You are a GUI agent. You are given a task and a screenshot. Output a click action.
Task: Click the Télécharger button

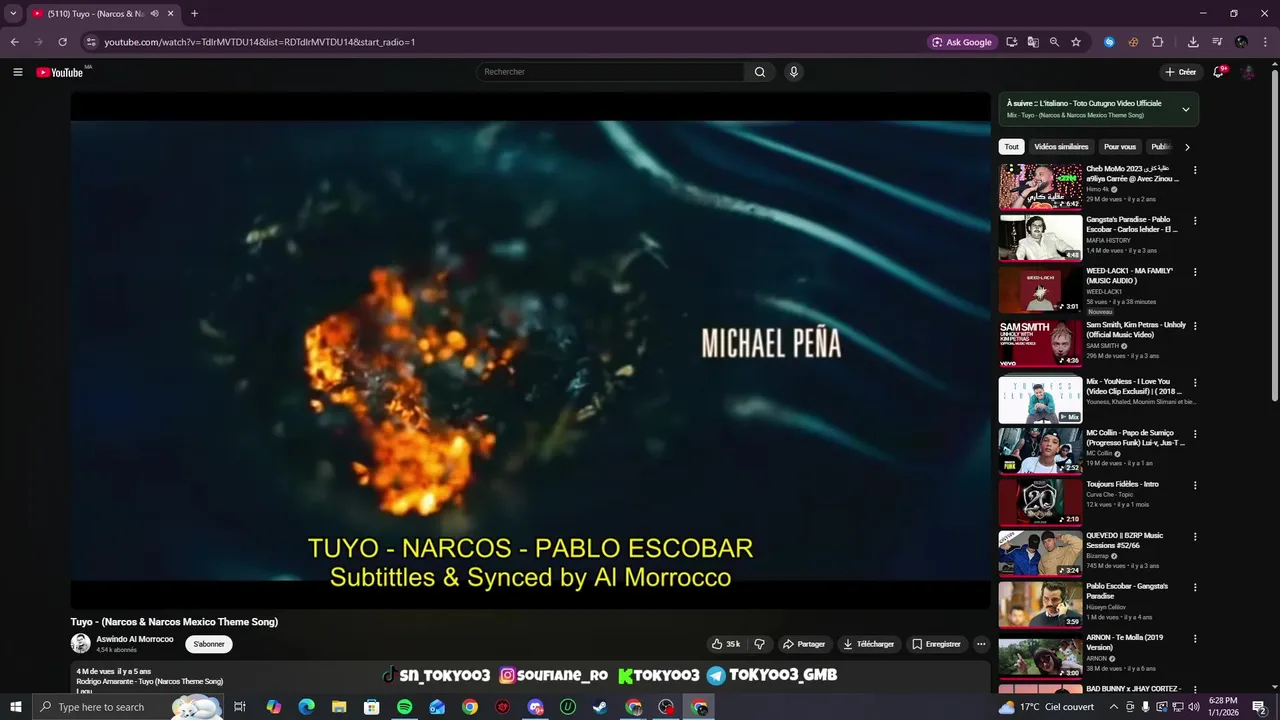[868, 644]
